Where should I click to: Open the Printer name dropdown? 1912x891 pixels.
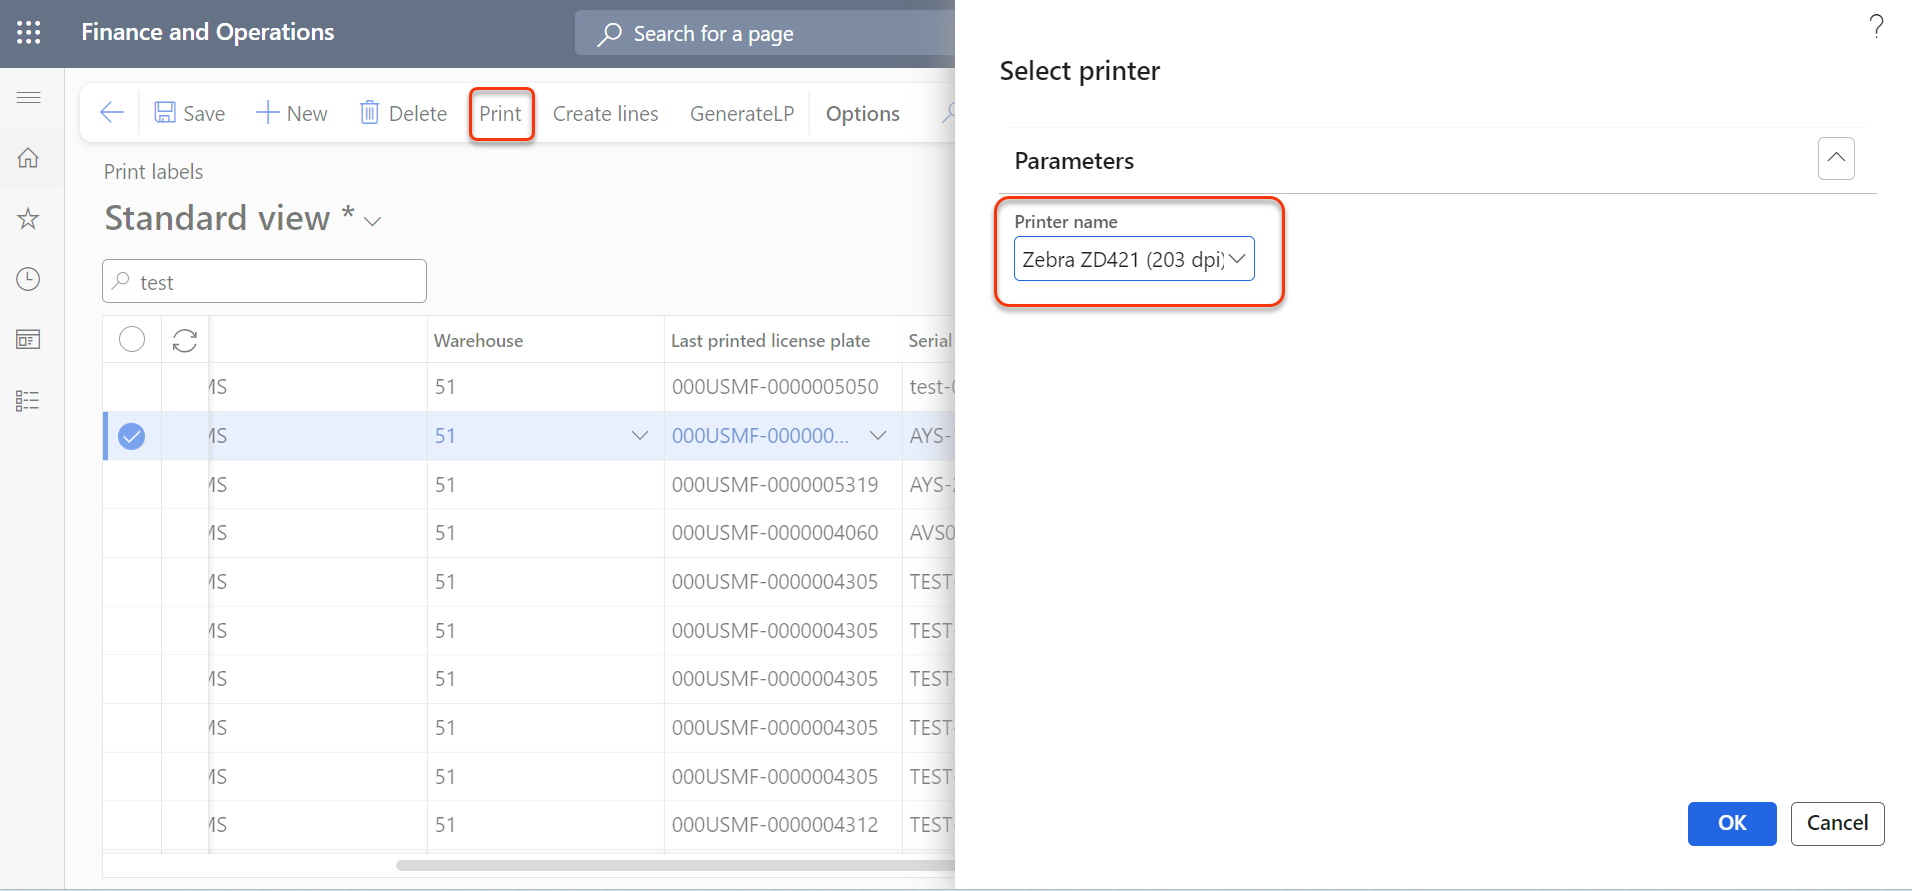tap(1237, 259)
